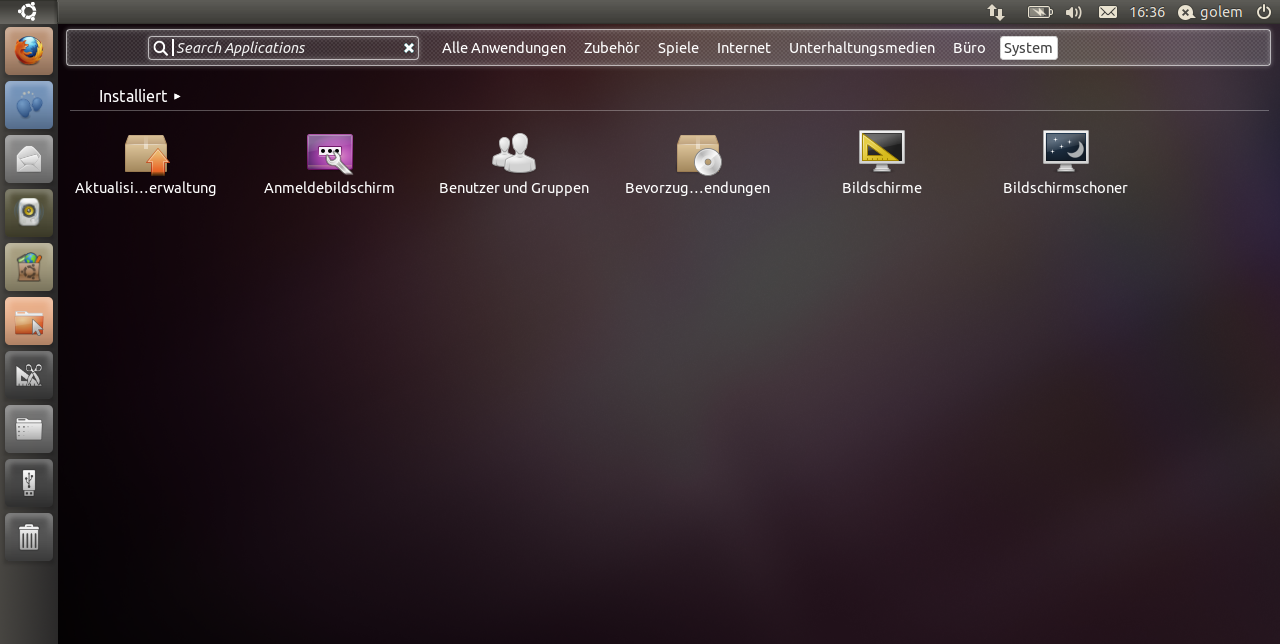Click the USB drive launcher icon

coord(29,483)
